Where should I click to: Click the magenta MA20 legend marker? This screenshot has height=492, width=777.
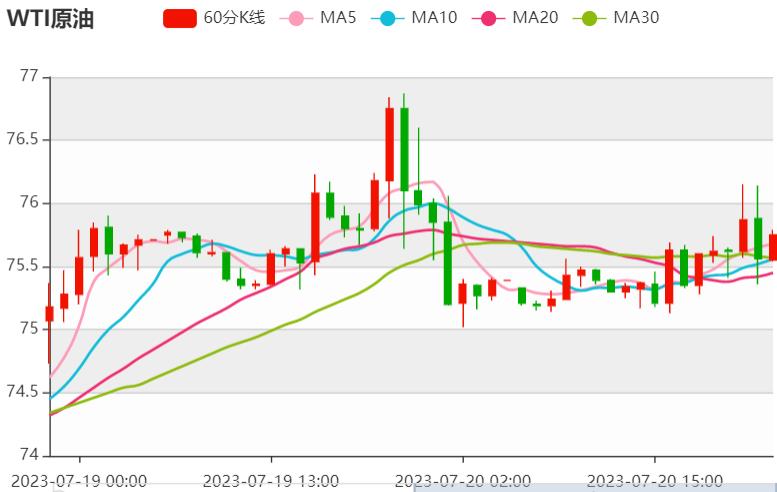tap(489, 19)
